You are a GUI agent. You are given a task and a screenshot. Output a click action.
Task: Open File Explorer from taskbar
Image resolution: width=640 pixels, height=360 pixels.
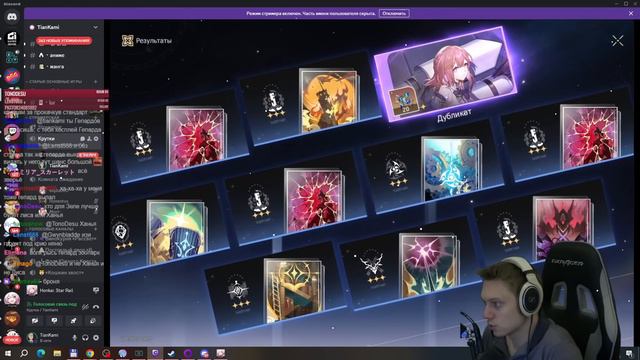click(57, 353)
